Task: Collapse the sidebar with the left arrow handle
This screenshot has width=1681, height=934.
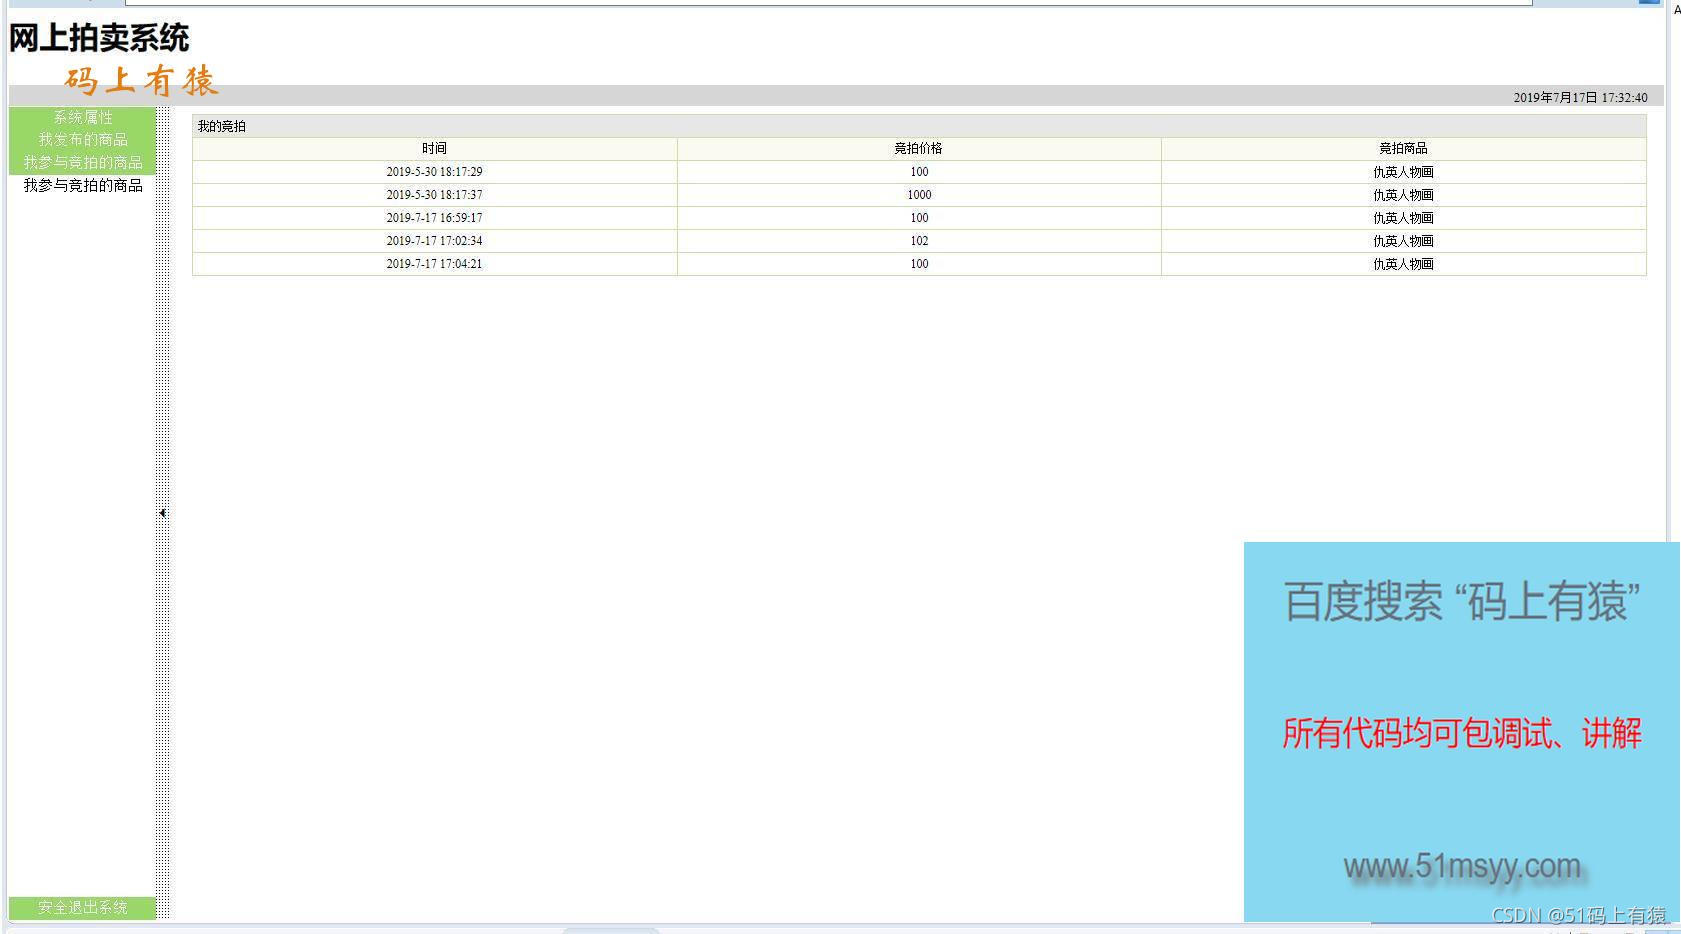Action: [162, 513]
